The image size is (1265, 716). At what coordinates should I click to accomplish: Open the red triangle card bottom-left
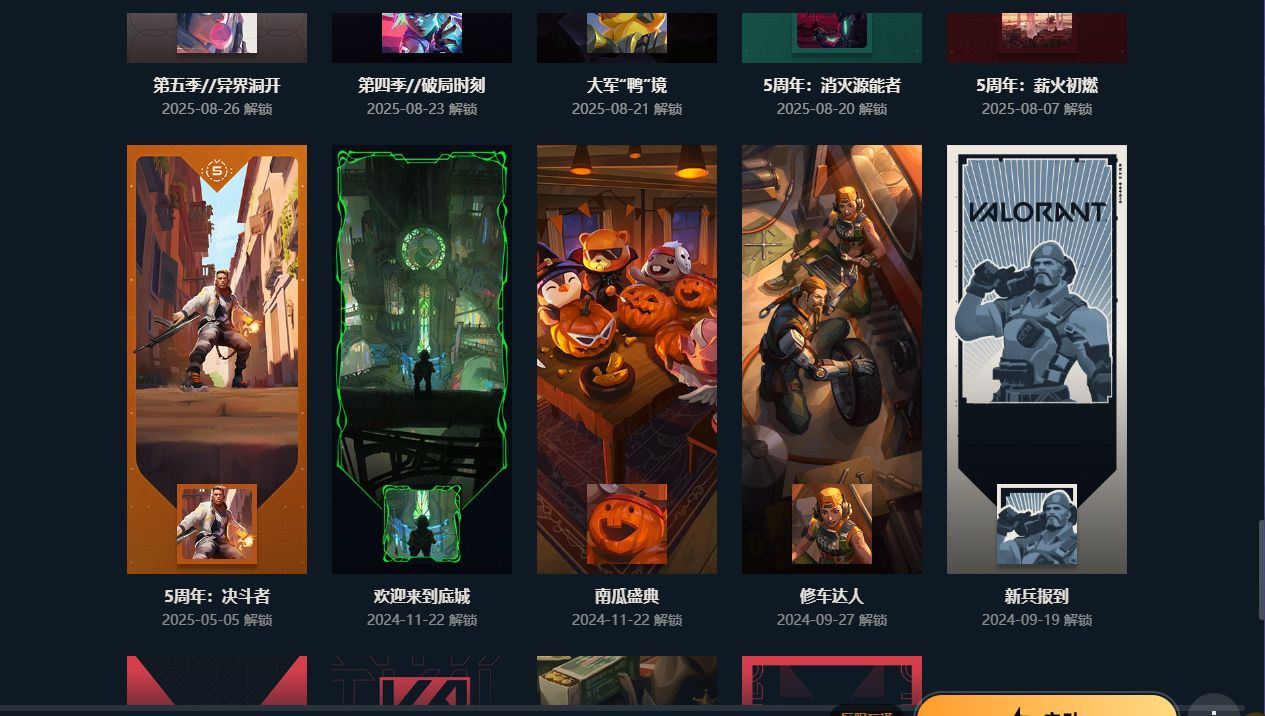(x=217, y=680)
